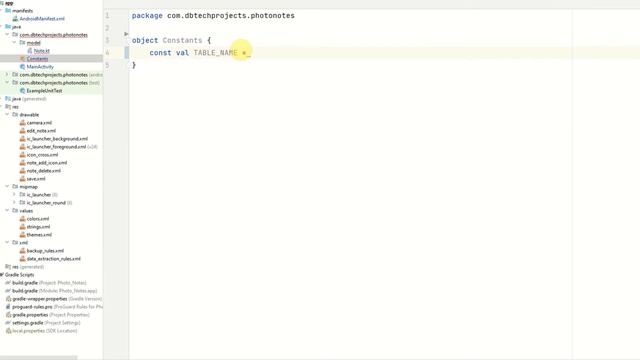The height and width of the screenshot is (360, 640).
Task: Open gradle.properties Project Properties file
Action: [x=51, y=315]
